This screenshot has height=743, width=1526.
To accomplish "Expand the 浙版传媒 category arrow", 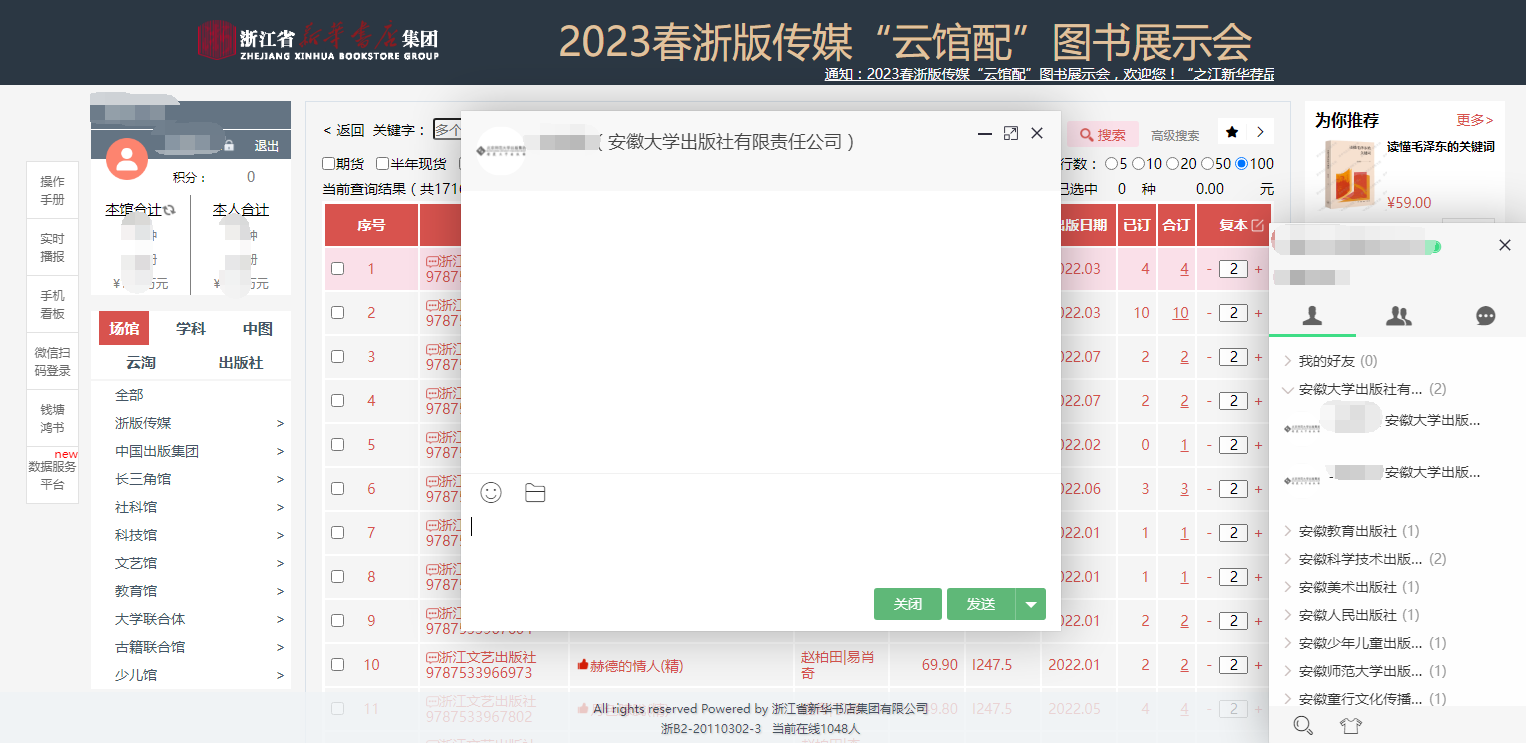I will [281, 423].
